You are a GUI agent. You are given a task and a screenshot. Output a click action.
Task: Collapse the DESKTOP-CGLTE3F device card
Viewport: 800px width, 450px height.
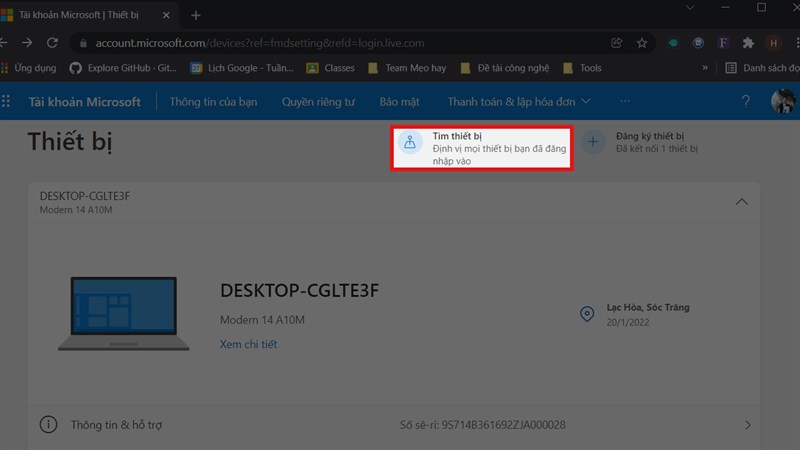tap(742, 202)
